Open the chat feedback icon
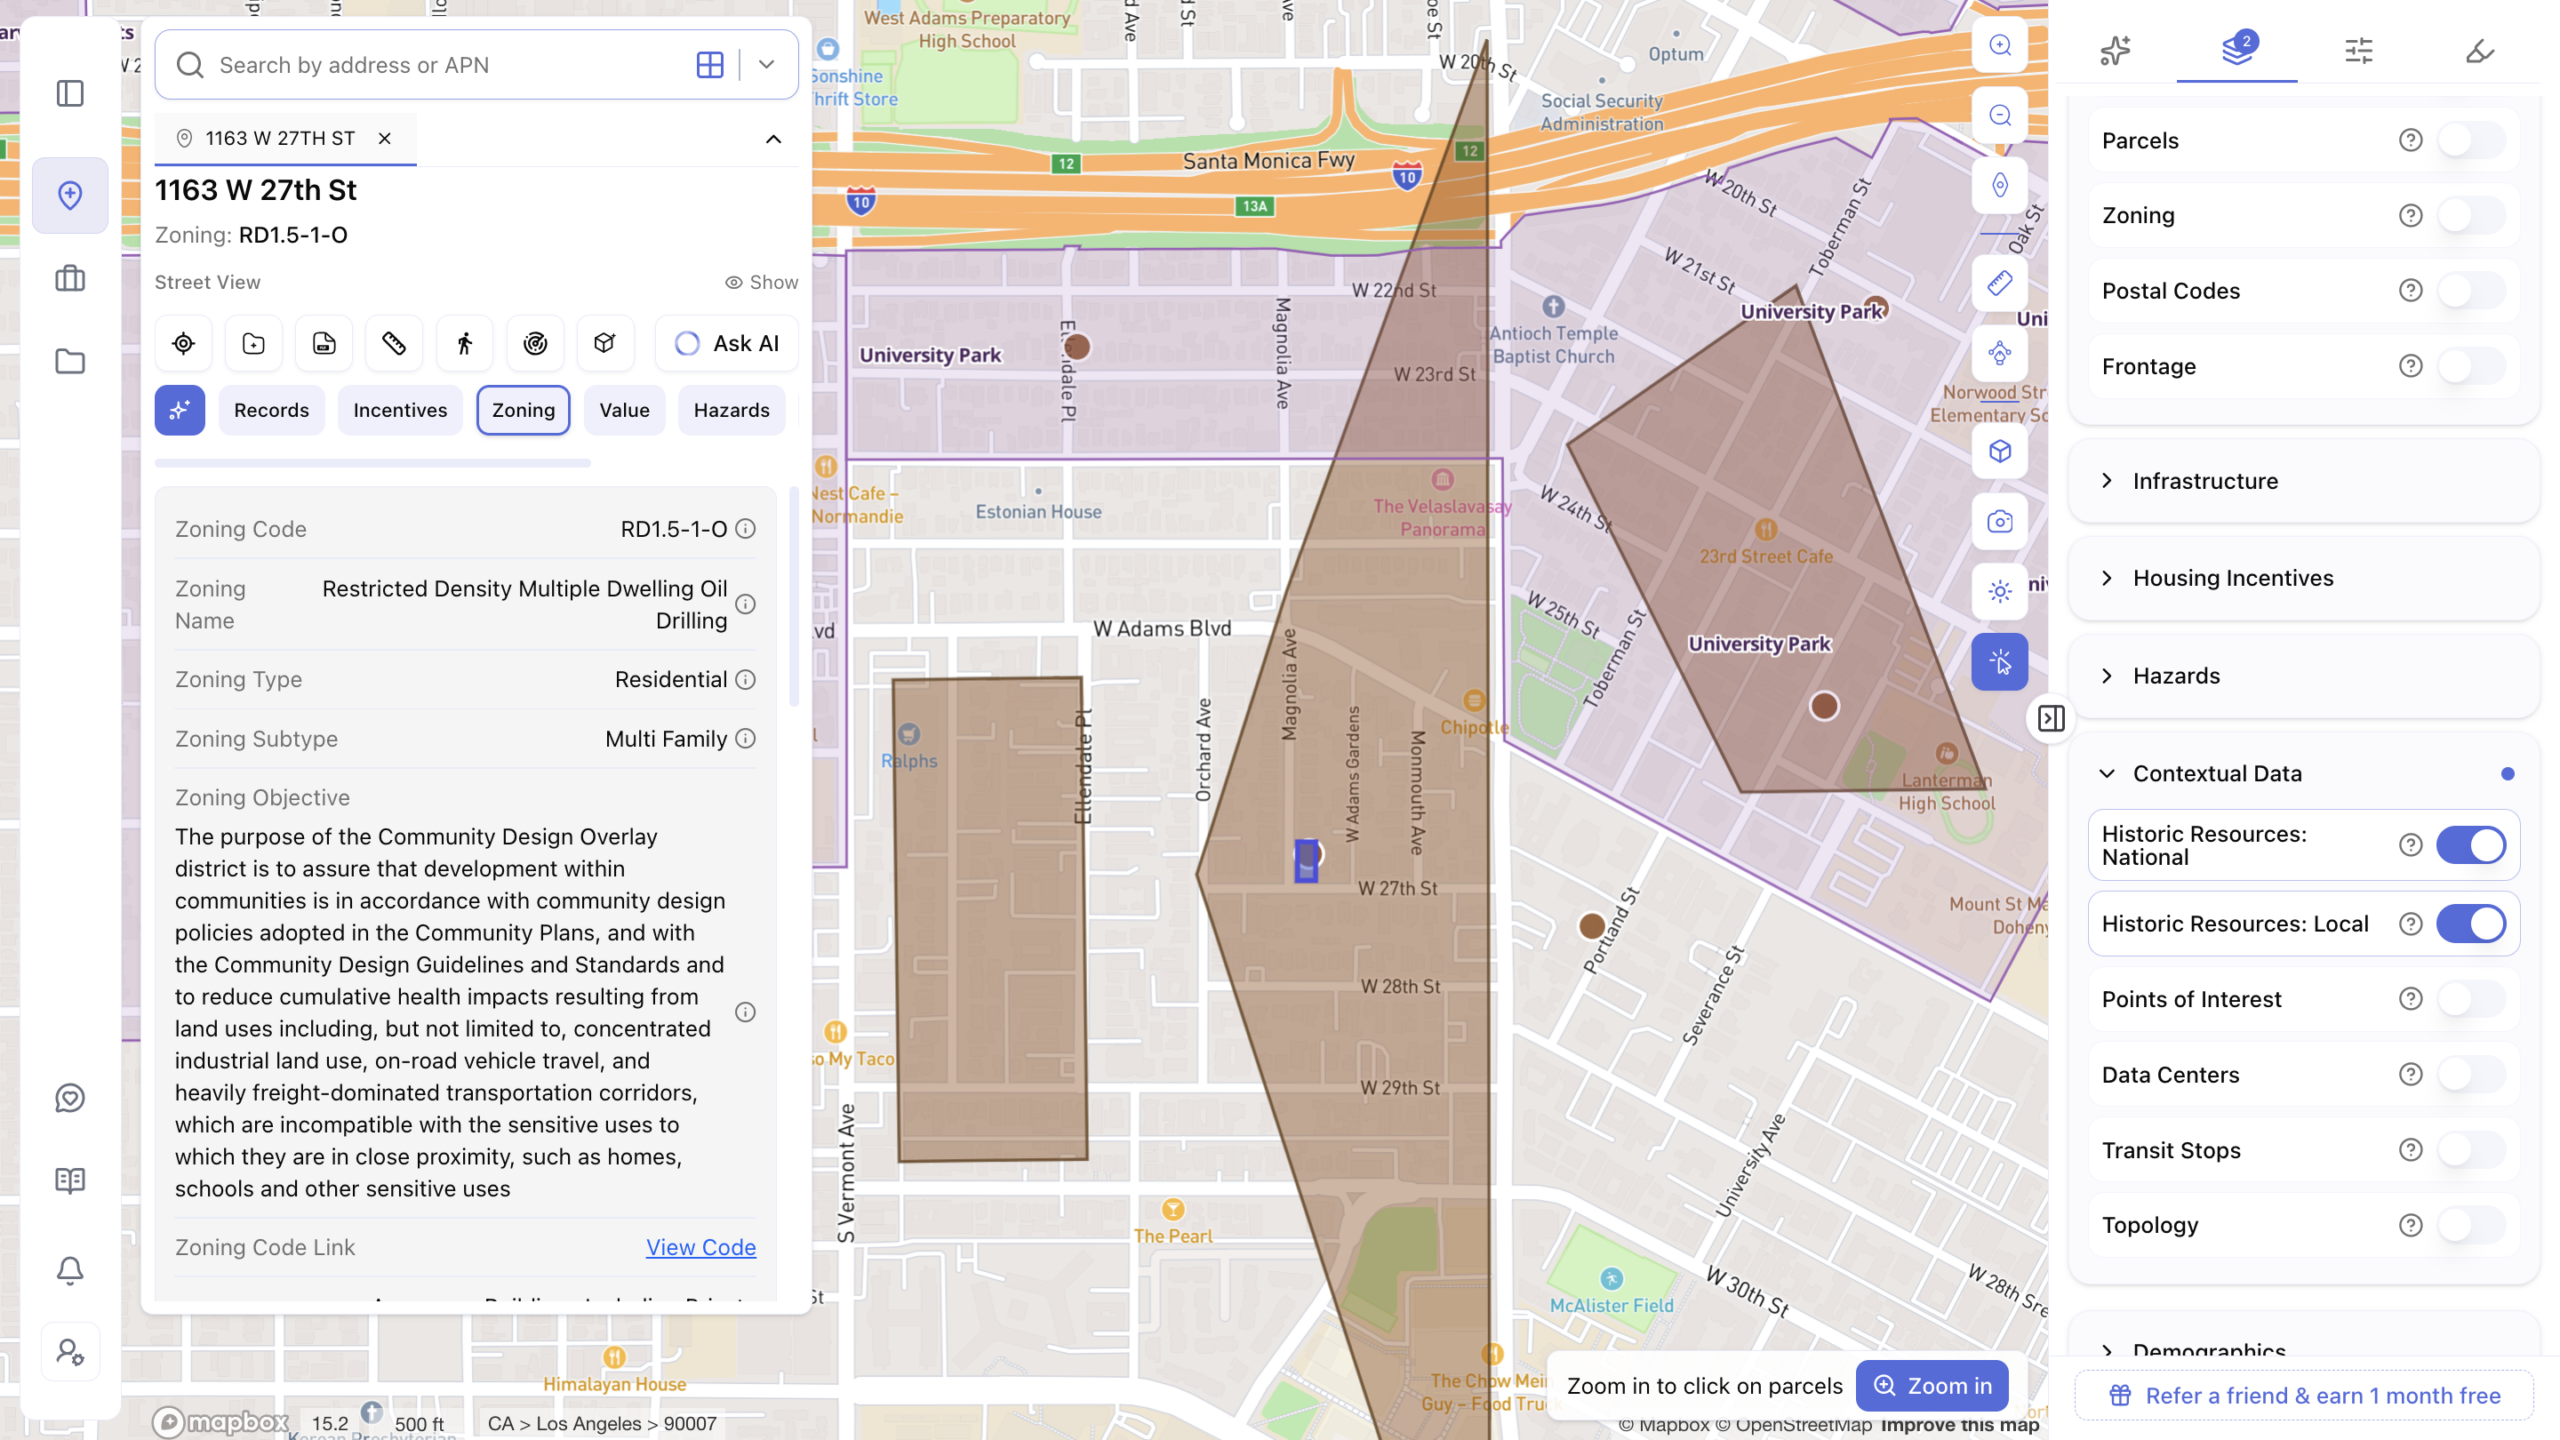 [x=70, y=1098]
